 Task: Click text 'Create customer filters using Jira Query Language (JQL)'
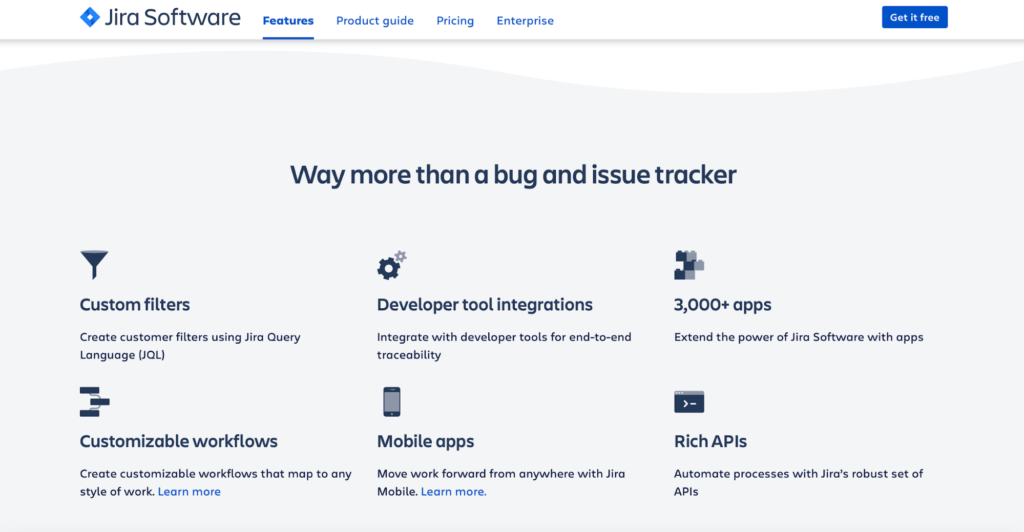pyautogui.click(x=190, y=346)
